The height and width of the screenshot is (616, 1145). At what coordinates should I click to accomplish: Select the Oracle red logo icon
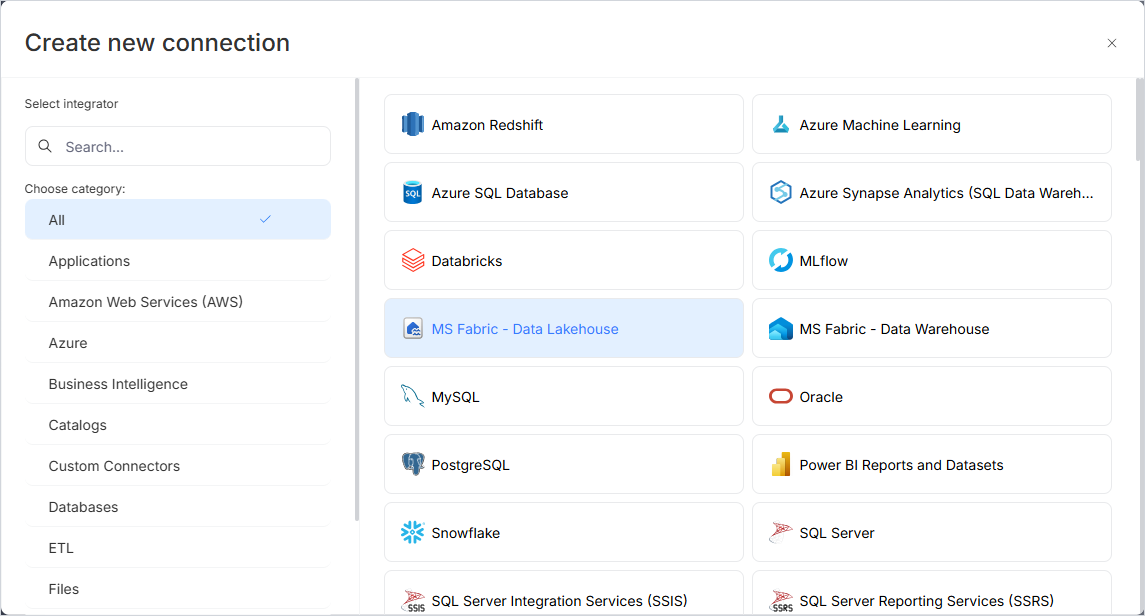point(781,397)
